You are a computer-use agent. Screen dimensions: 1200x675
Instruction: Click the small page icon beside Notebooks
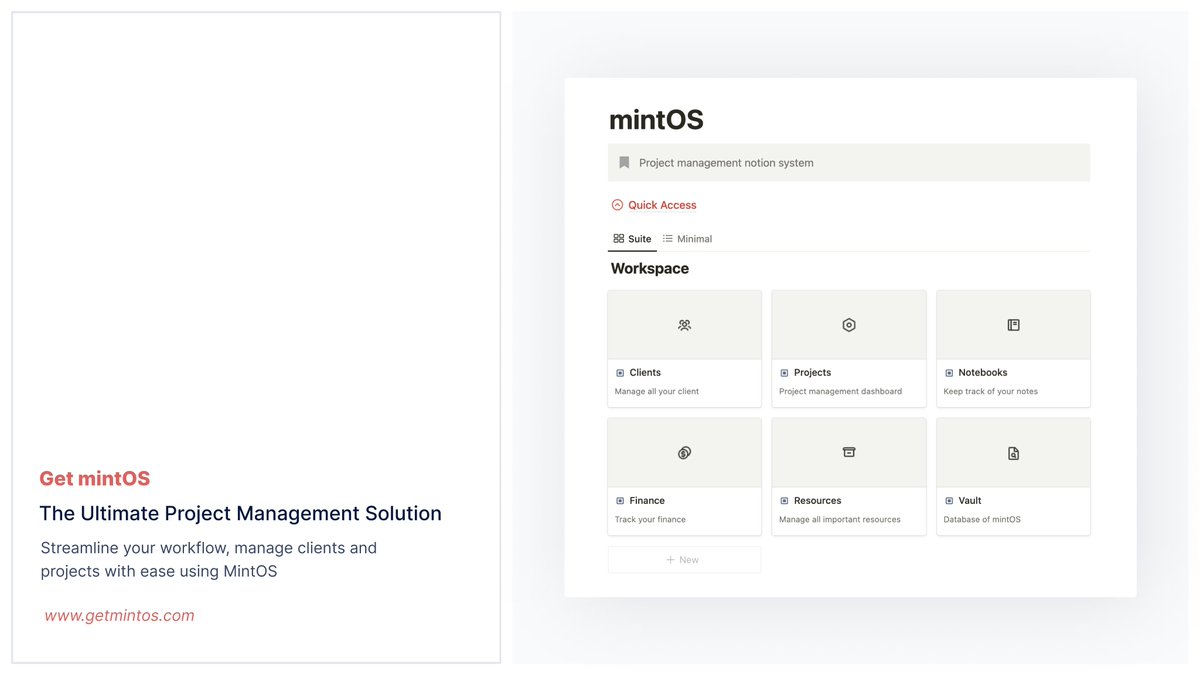coord(949,373)
